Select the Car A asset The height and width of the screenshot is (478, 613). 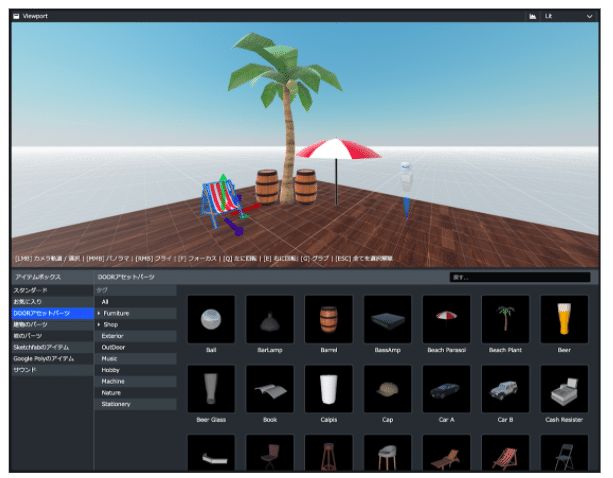pos(446,389)
